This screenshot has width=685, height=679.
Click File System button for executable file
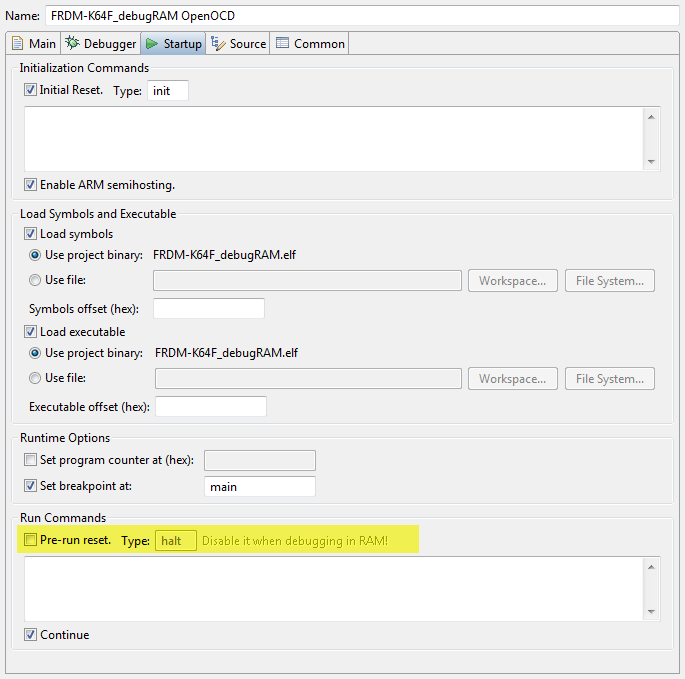[610, 379]
